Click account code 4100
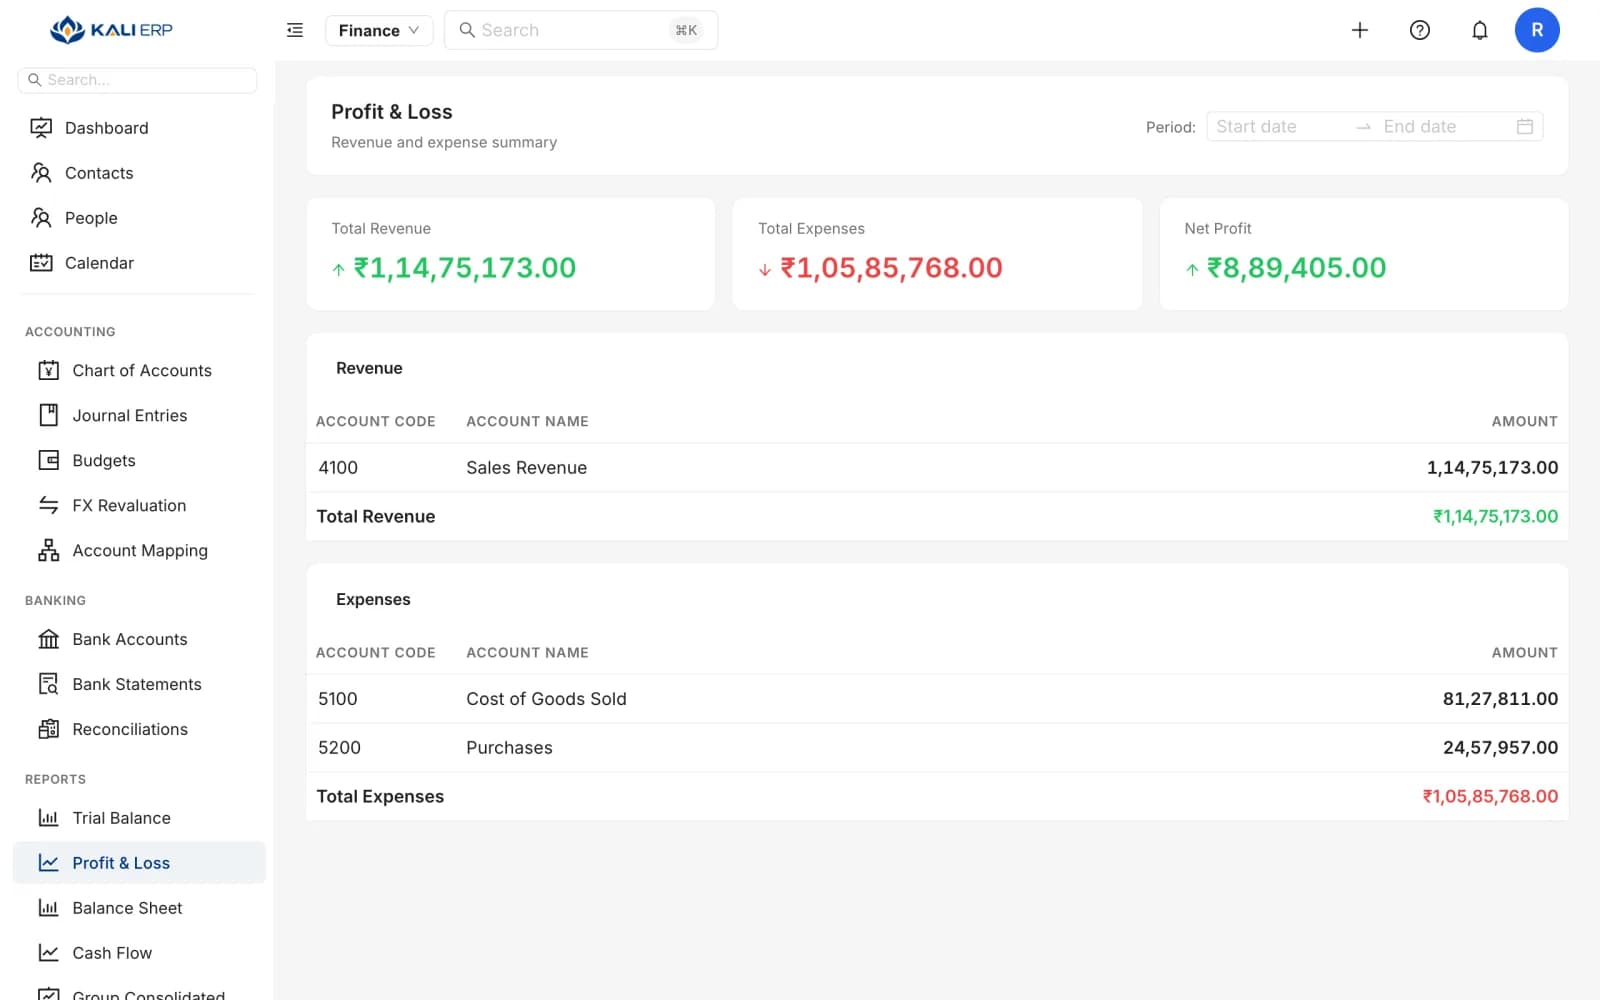The image size is (1600, 1000). click(x=338, y=468)
